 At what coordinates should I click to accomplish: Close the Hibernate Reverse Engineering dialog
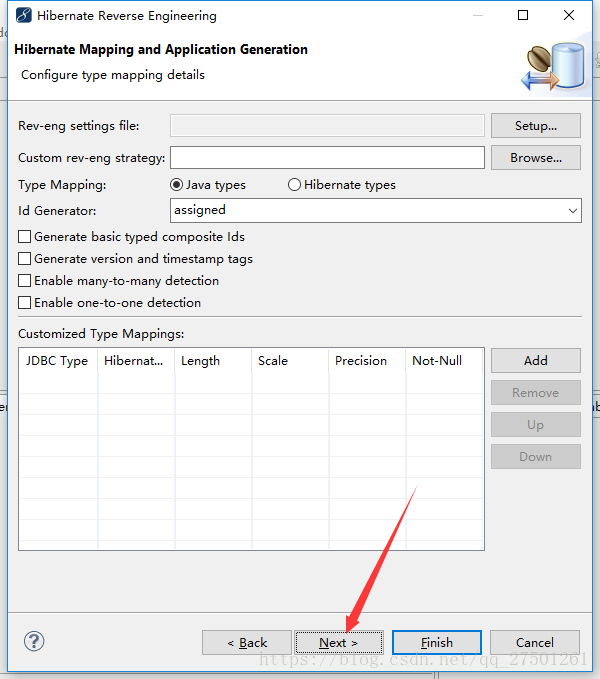coord(569,15)
